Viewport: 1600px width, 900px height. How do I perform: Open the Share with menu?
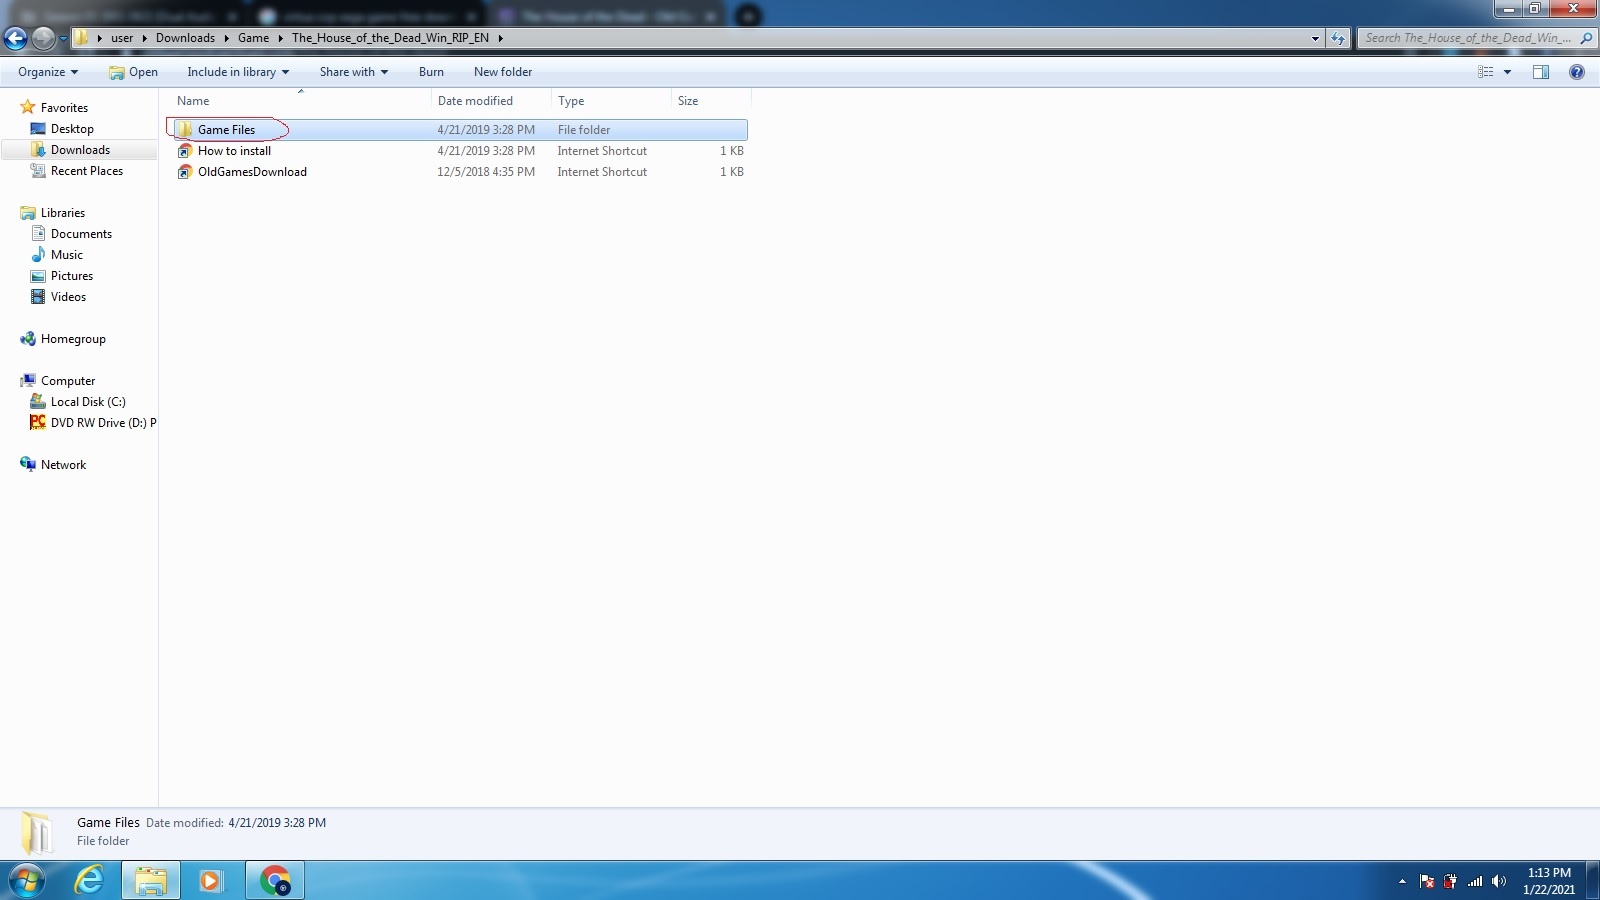(x=353, y=72)
